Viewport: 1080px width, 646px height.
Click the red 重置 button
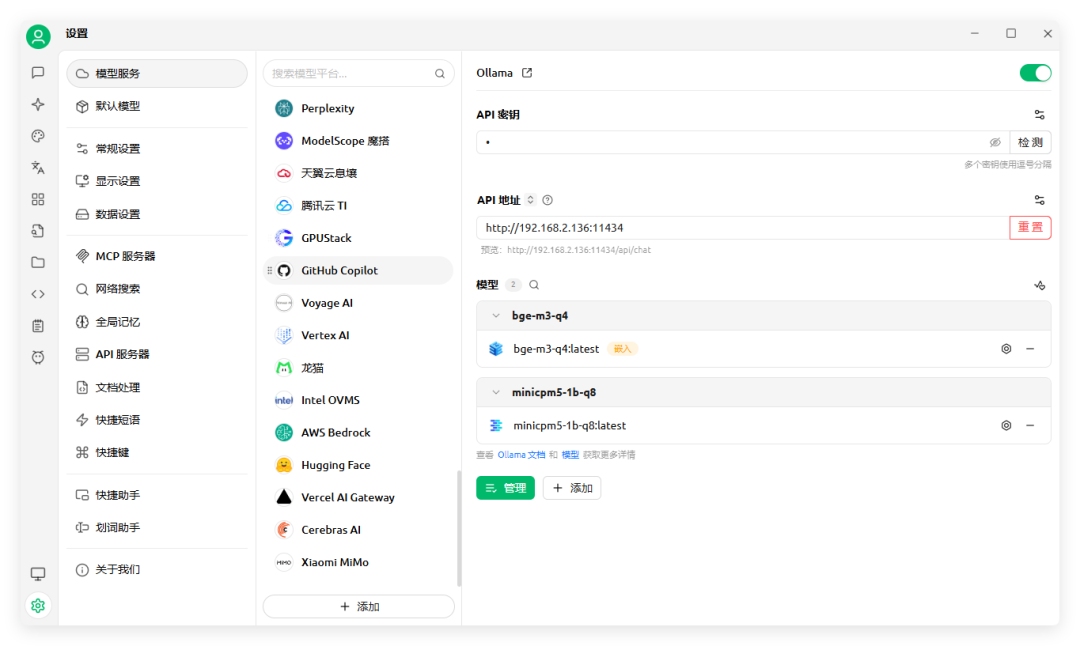click(1030, 227)
